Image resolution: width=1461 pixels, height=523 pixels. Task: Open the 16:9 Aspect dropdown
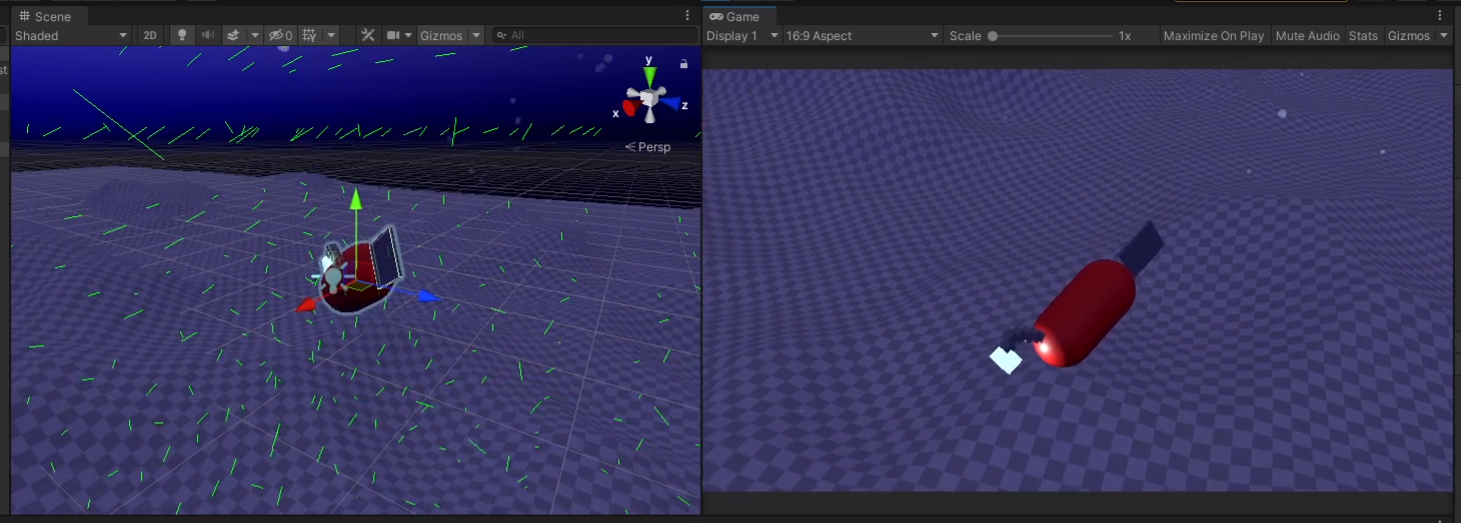click(x=862, y=35)
